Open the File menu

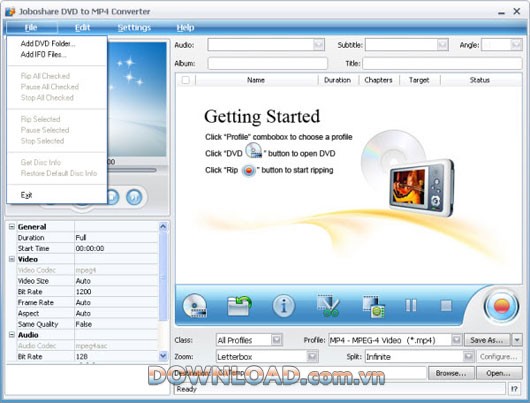31,27
